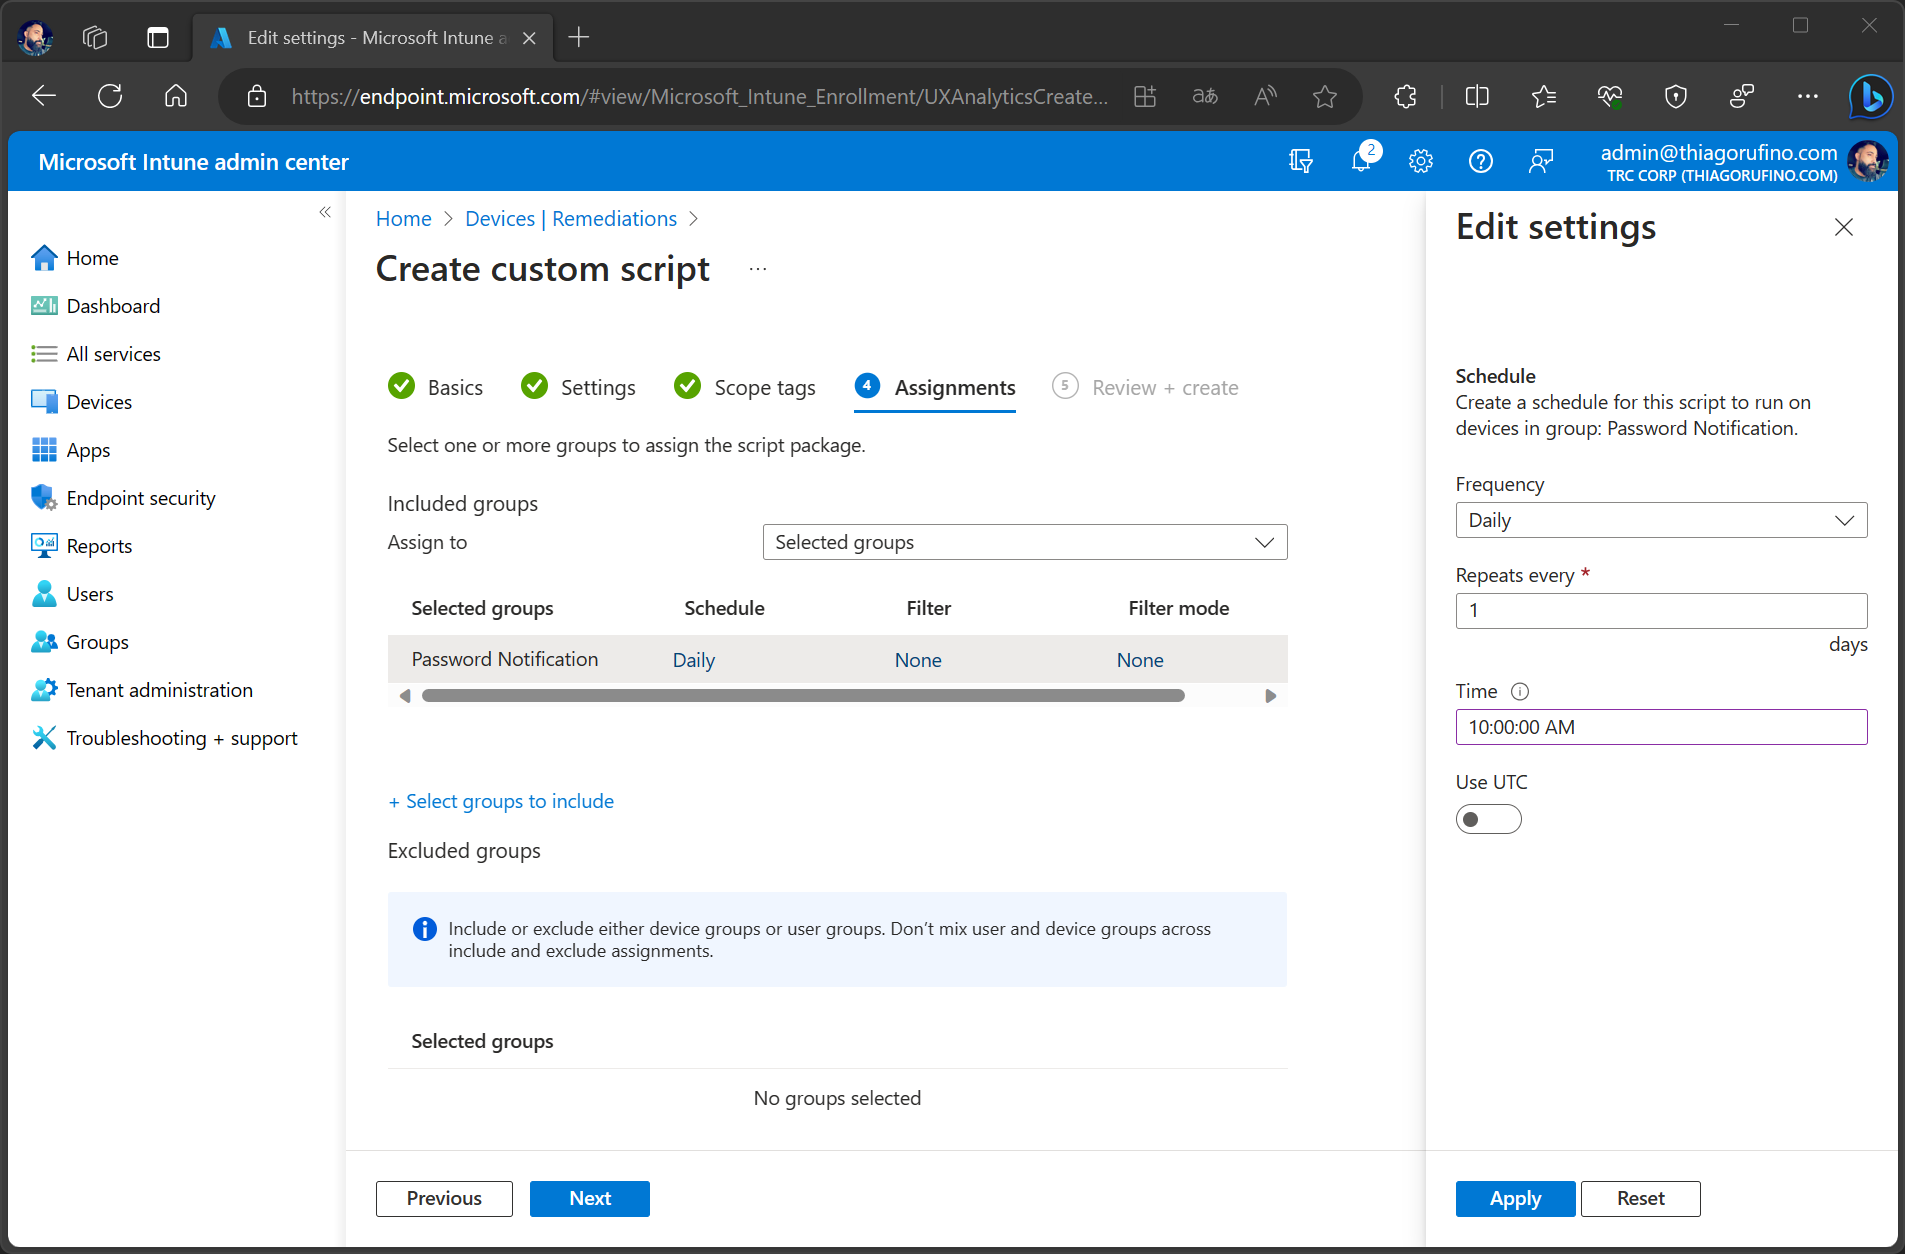Apply the schedule settings
Image resolution: width=1905 pixels, height=1254 pixels.
[1515, 1198]
